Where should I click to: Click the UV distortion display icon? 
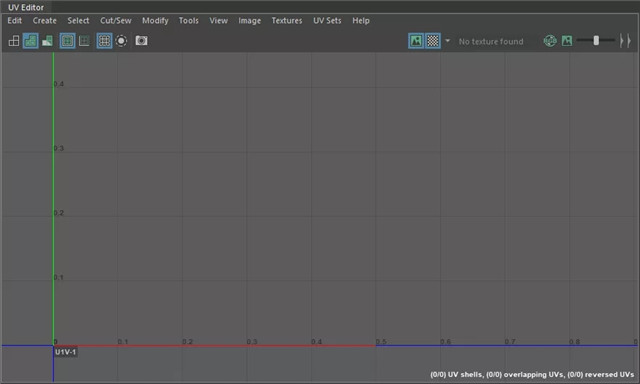point(47,41)
